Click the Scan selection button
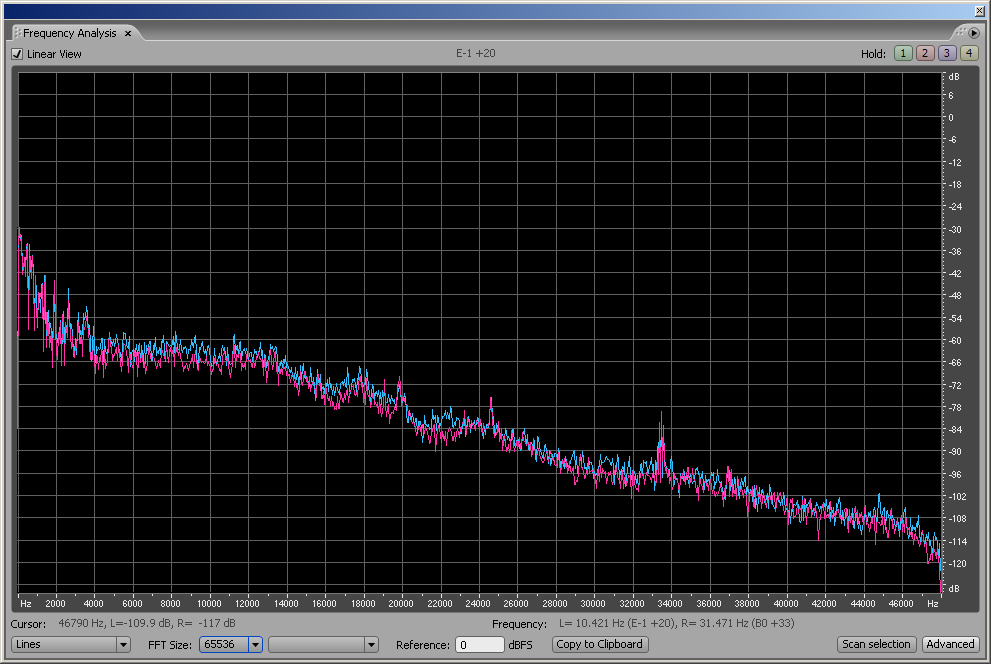 coord(876,644)
